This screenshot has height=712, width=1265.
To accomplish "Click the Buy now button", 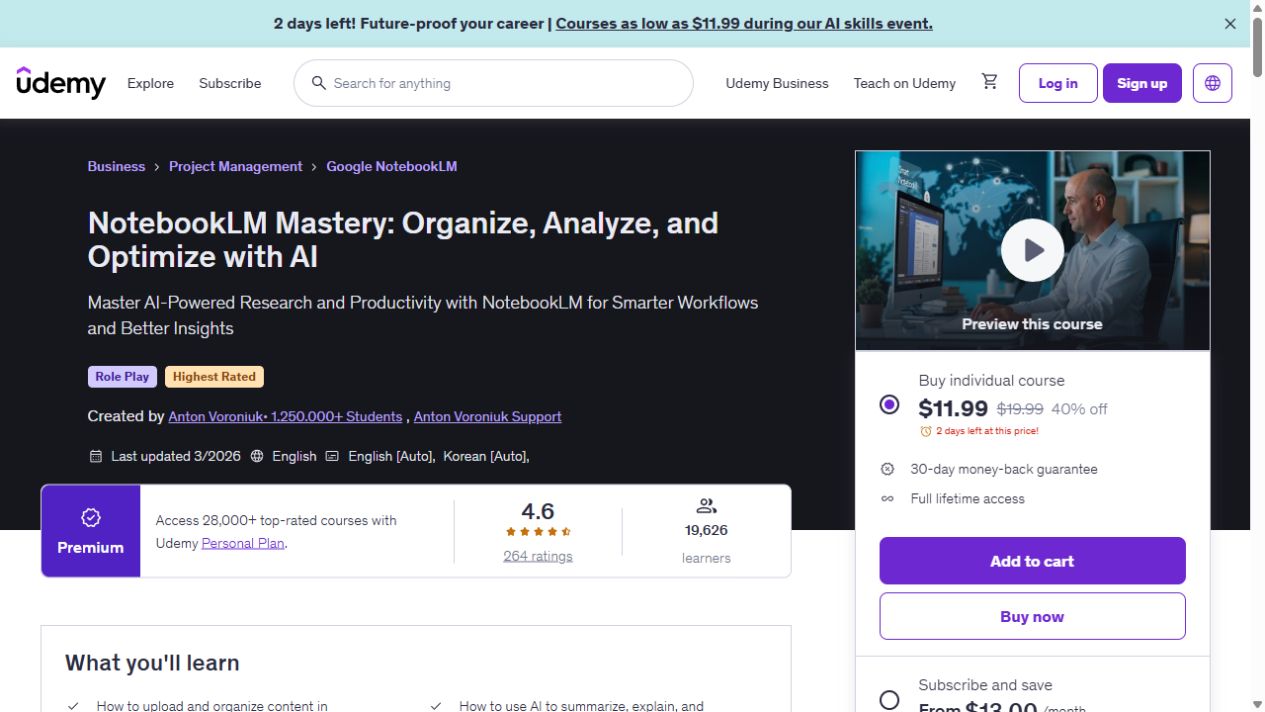I will click(x=1032, y=616).
